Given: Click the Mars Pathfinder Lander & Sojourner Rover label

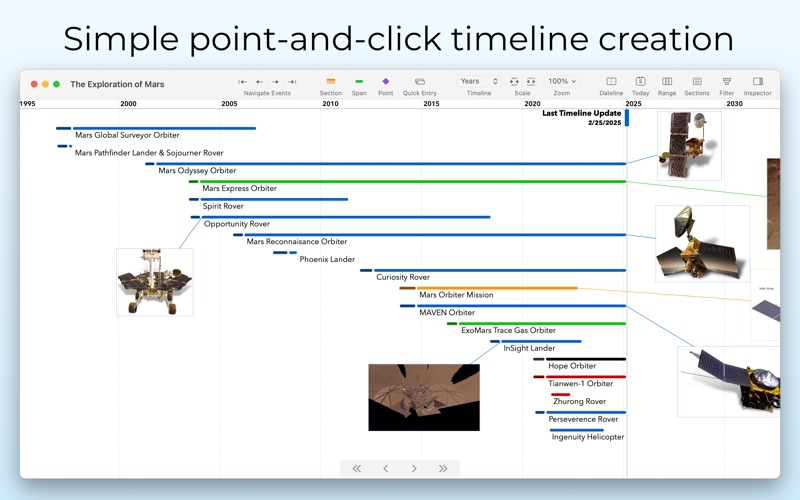Looking at the screenshot, I should pyautogui.click(x=149, y=153).
